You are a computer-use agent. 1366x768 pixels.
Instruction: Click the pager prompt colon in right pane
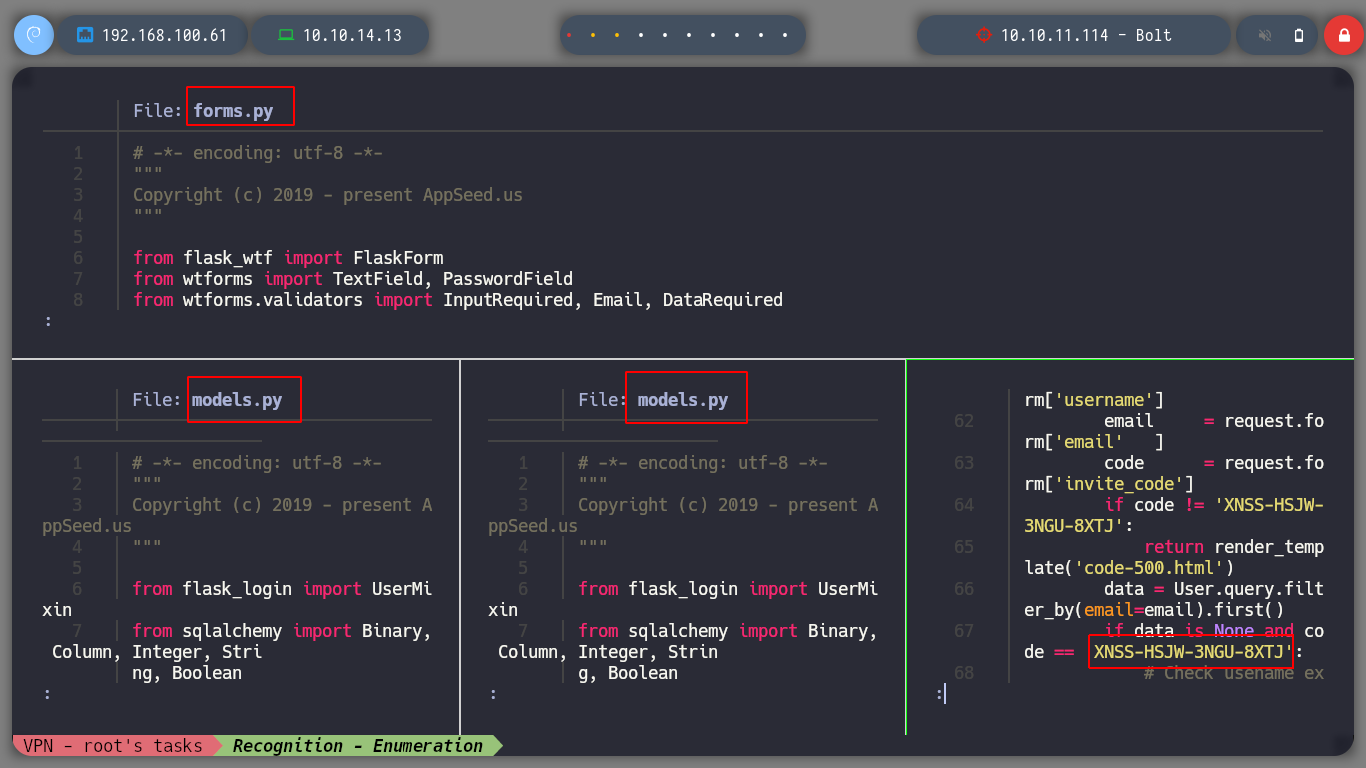click(940, 693)
